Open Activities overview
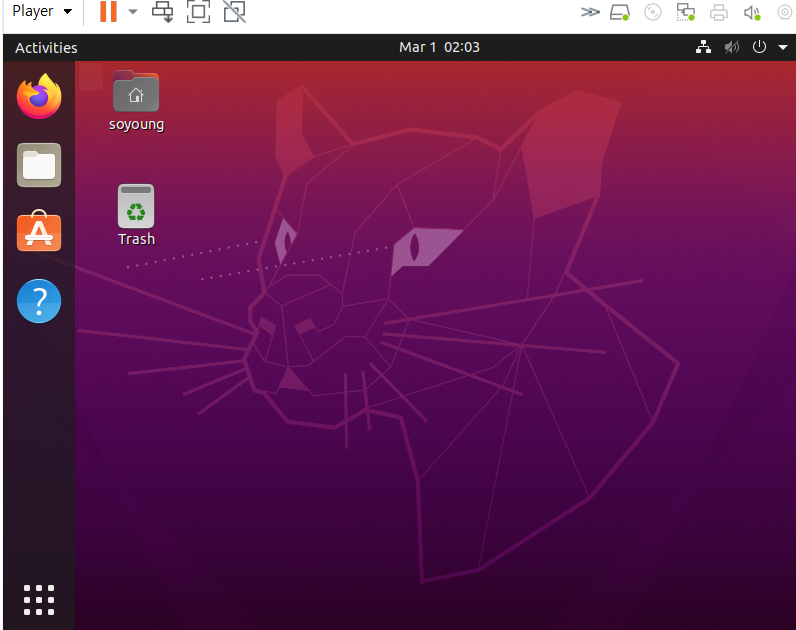 tap(46, 48)
